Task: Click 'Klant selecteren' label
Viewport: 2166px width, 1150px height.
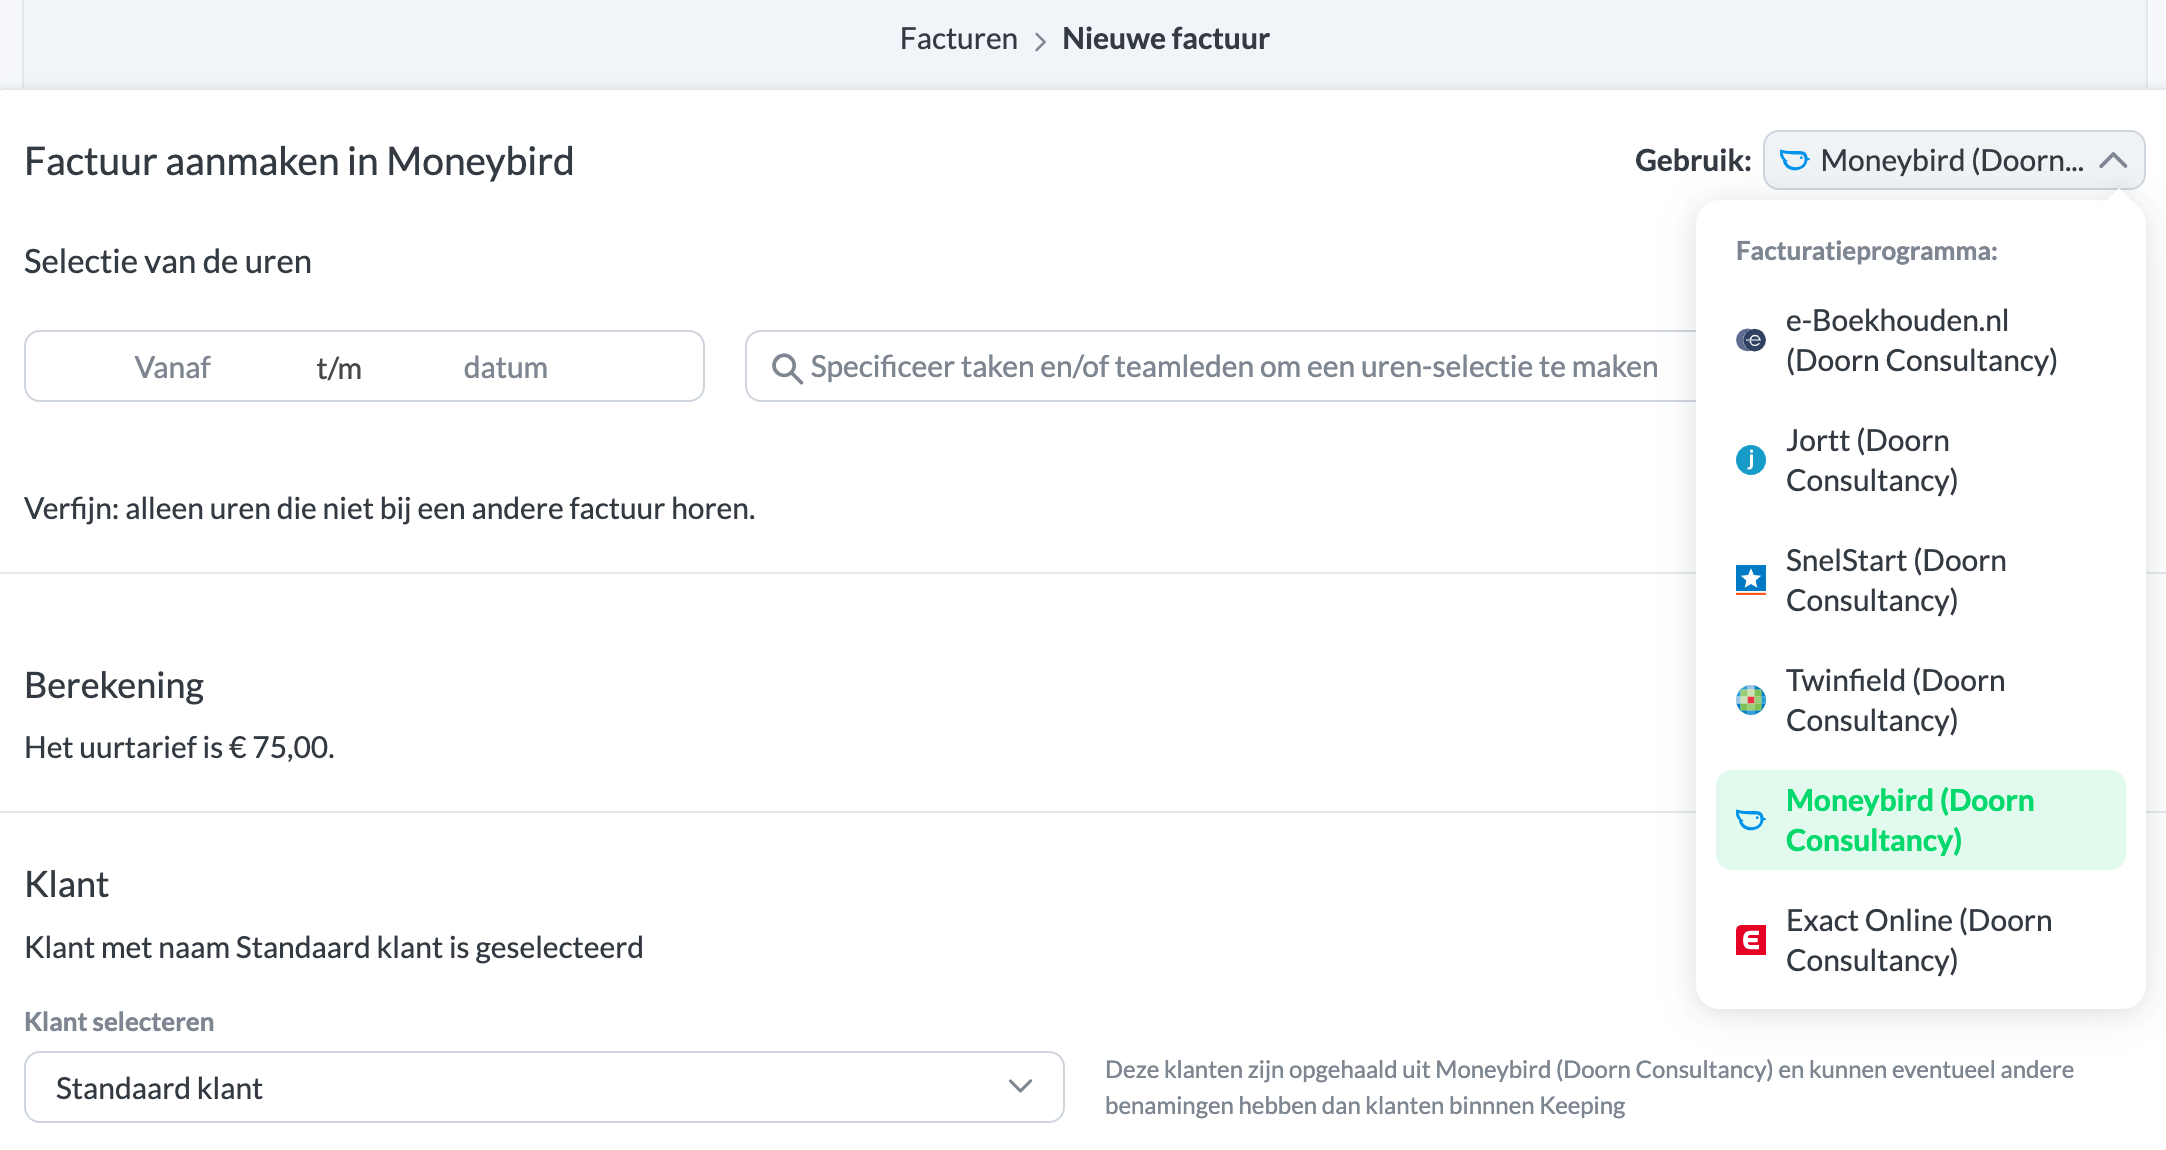Action: 119,1022
